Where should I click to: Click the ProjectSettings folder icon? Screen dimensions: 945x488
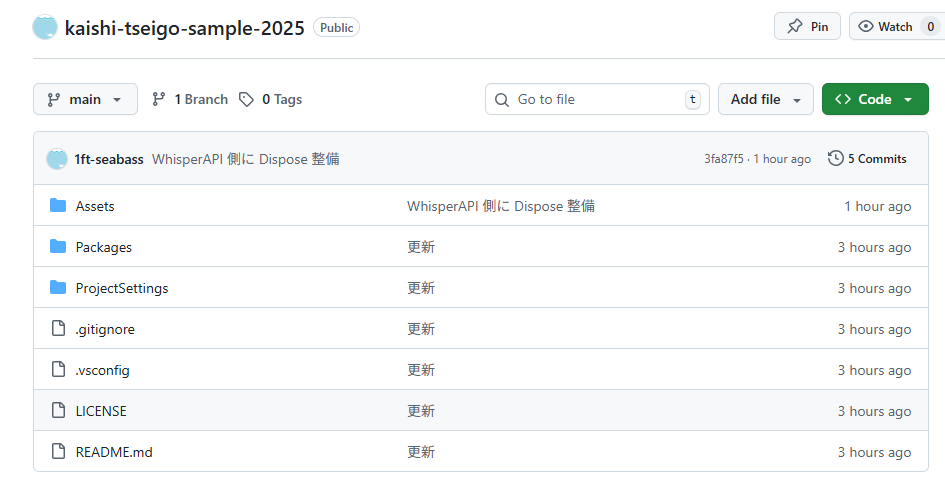coord(57,288)
